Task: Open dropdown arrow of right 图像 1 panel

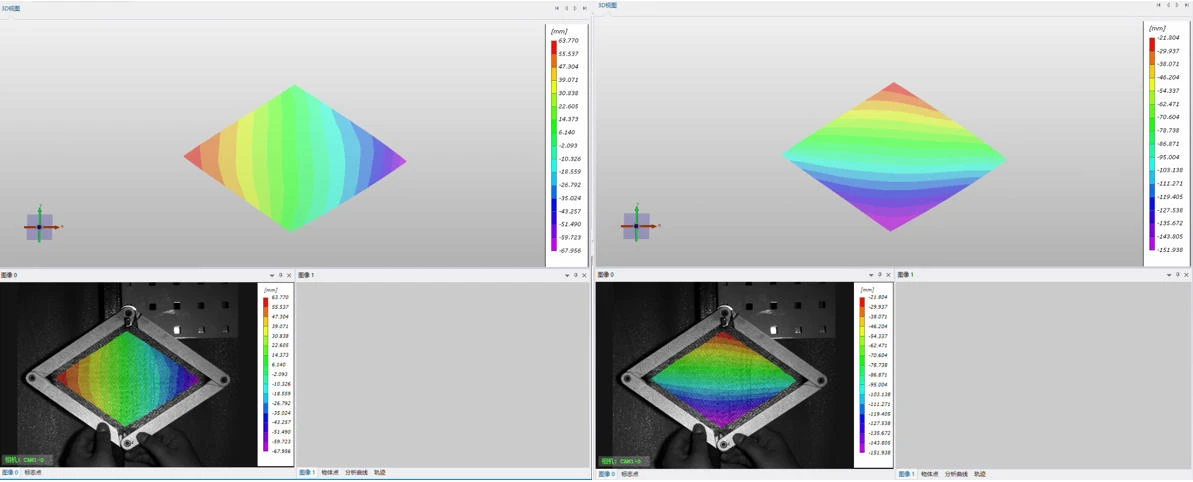Action: (1169, 275)
